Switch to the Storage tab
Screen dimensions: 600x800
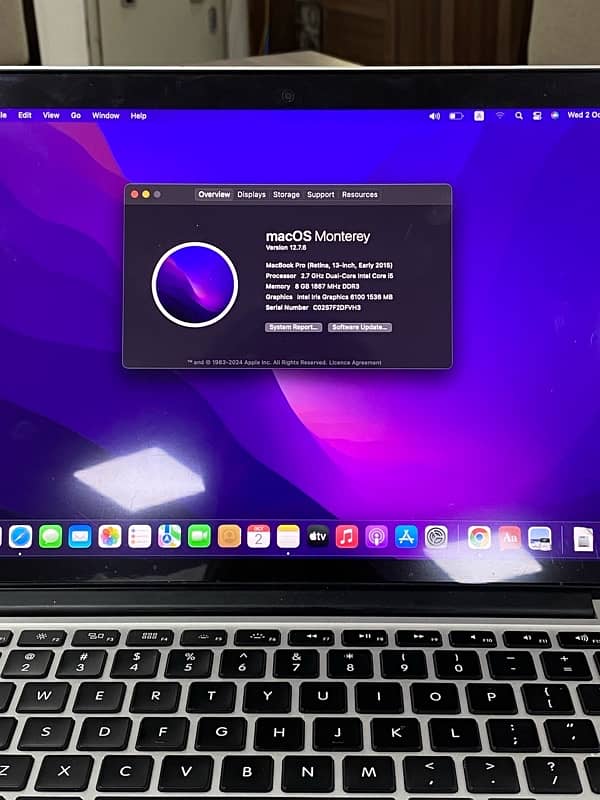pos(286,195)
